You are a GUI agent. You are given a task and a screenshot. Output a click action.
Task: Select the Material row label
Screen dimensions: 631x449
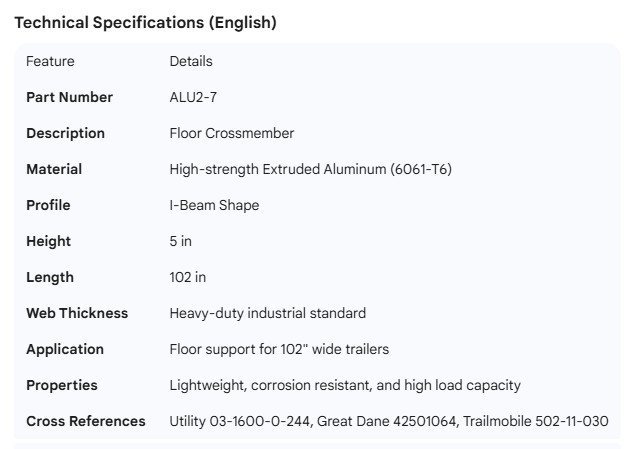(x=54, y=169)
